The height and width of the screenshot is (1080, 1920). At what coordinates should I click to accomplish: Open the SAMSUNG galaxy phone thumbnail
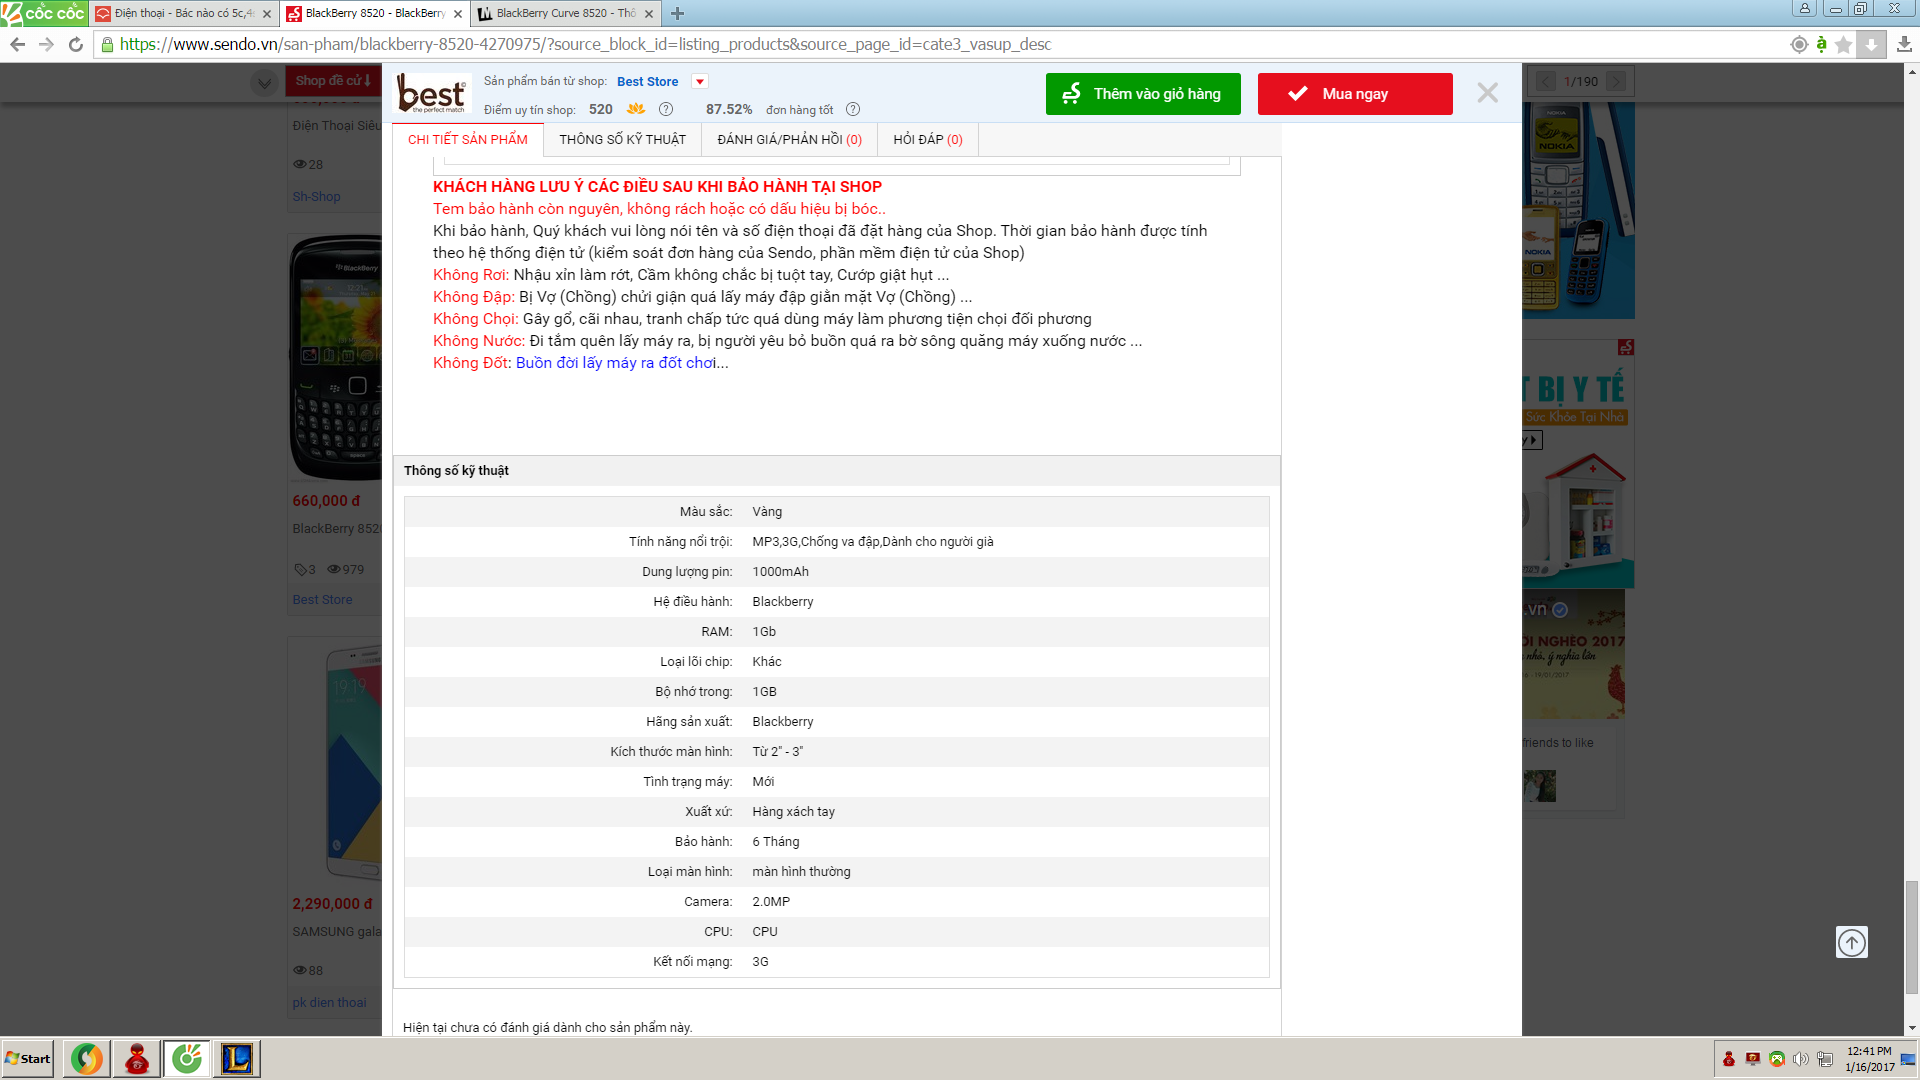(352, 762)
